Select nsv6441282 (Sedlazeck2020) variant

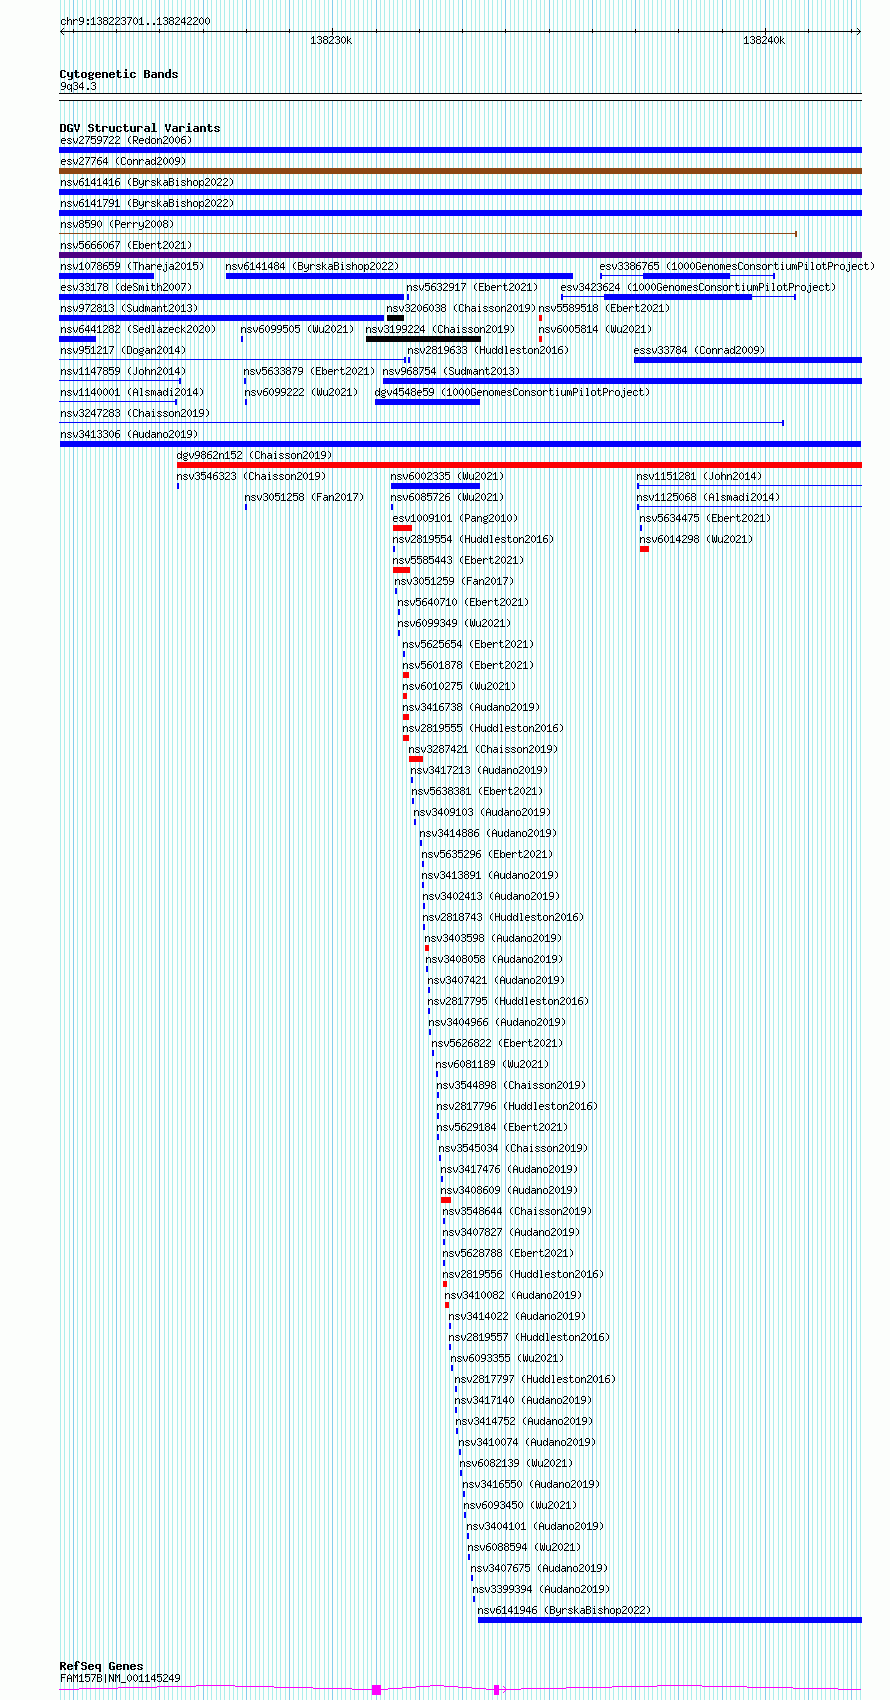pos(137,329)
